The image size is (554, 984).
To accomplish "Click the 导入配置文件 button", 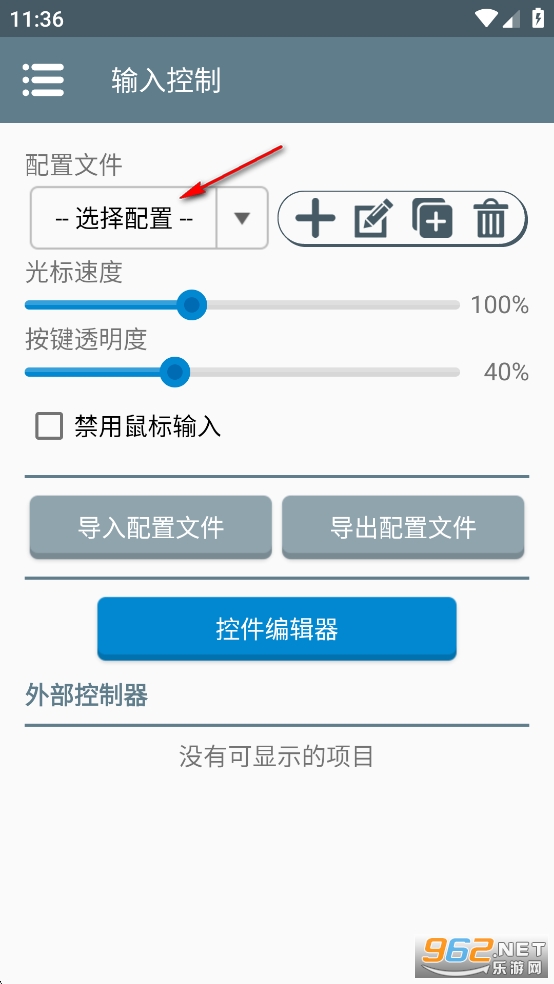I will click(151, 527).
